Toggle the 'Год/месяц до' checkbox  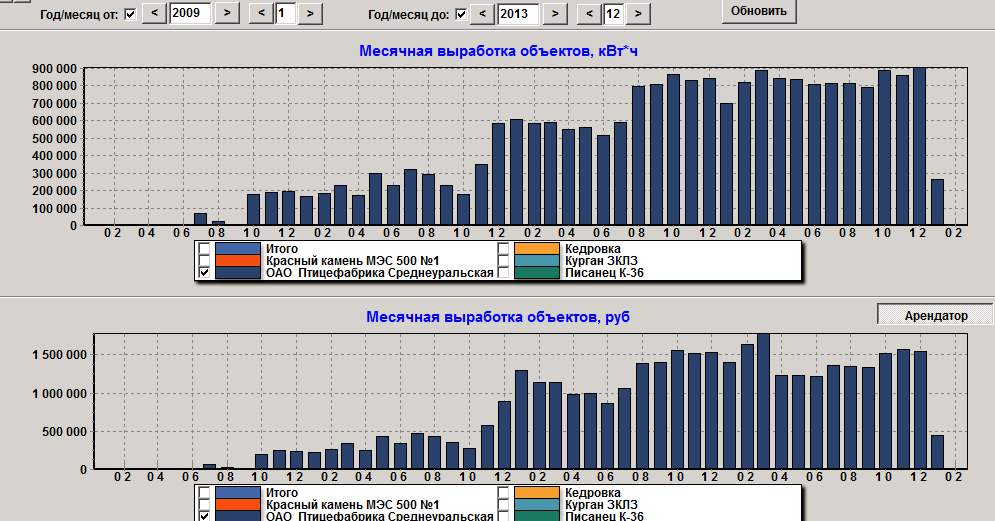[x=460, y=14]
